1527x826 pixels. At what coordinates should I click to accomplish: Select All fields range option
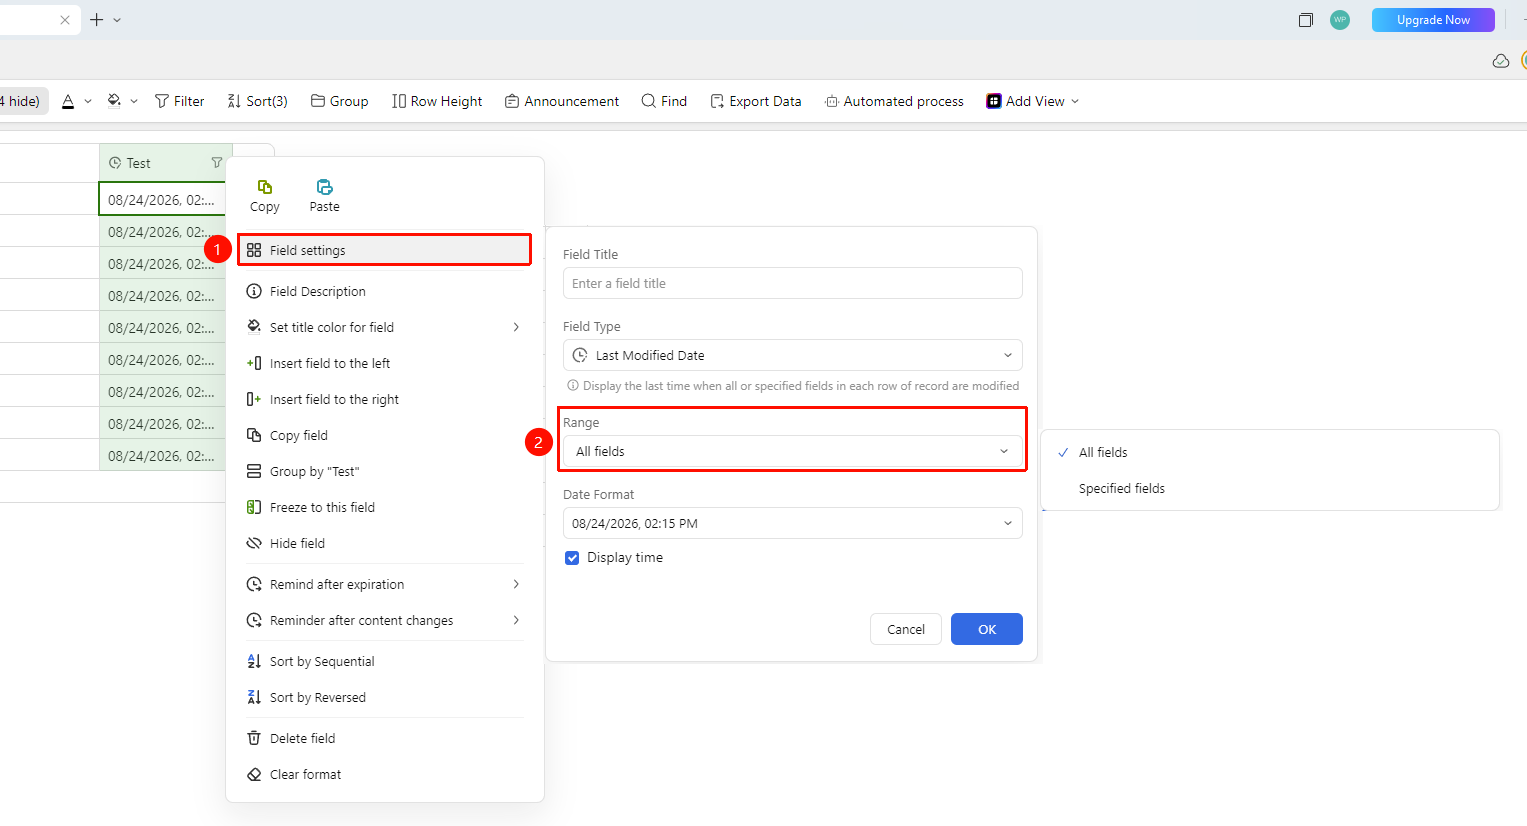(1270, 452)
